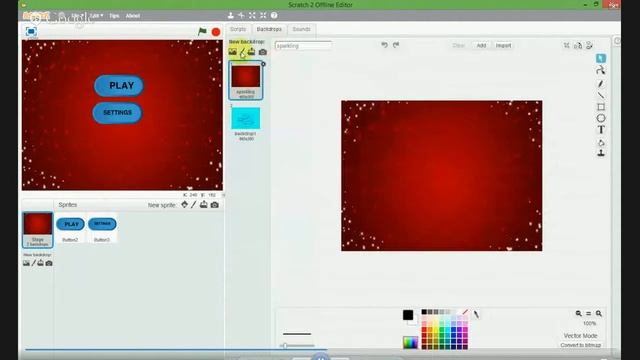The width and height of the screenshot is (640, 360).
Task: Click the Grow sprite toolbar icon
Action: pyautogui.click(x=252, y=16)
